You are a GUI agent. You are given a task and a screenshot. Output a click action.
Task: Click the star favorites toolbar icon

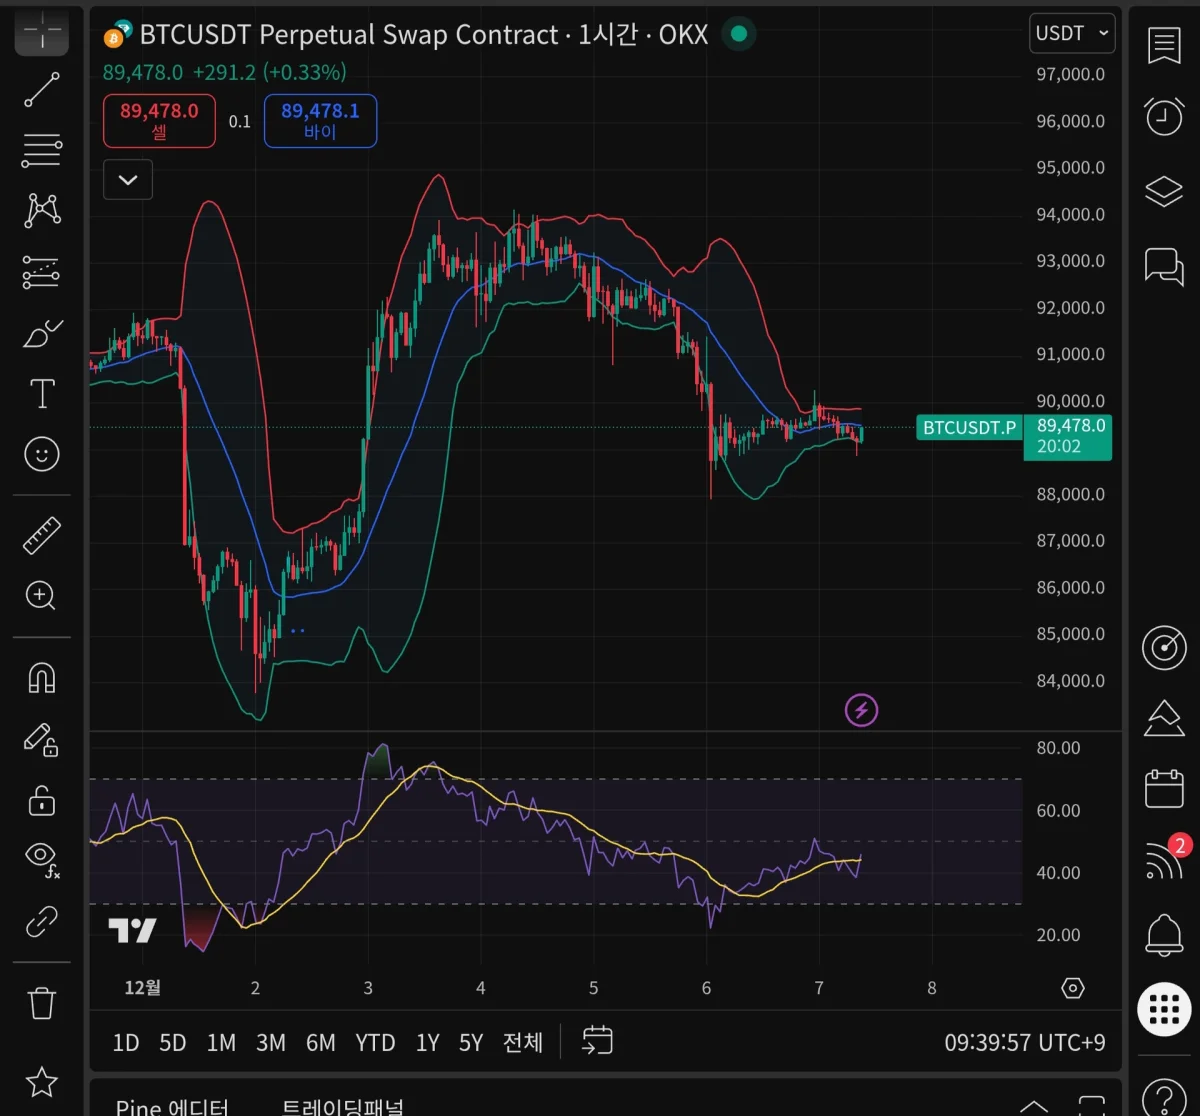[x=42, y=1082]
